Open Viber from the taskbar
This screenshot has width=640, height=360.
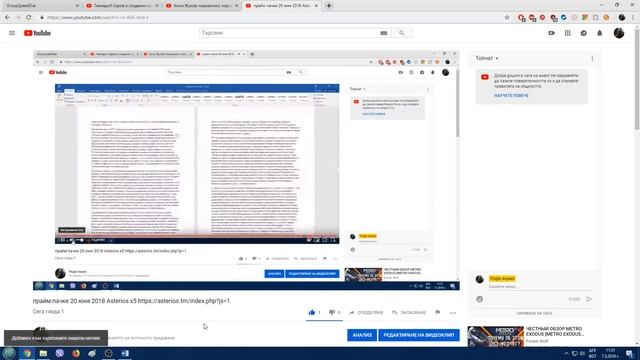coord(60,353)
